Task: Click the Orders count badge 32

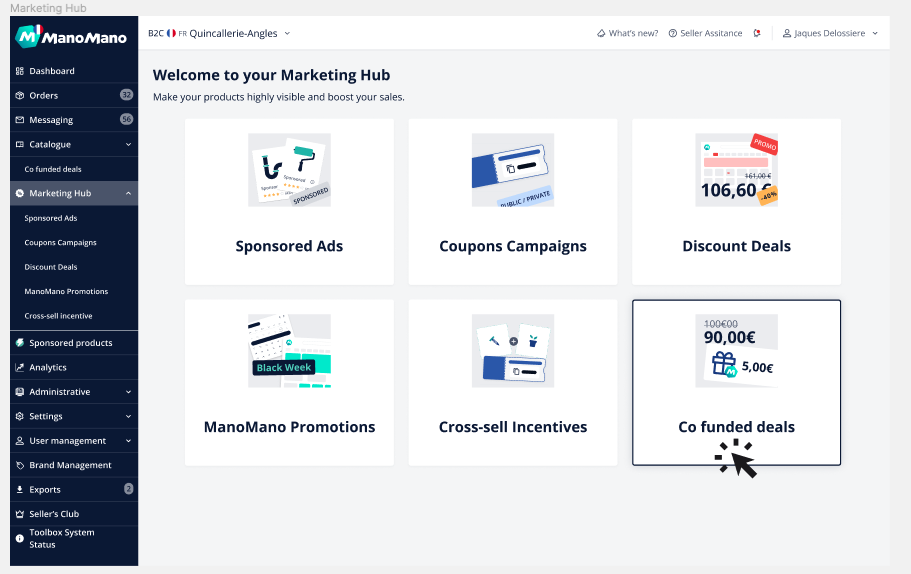Action: point(127,95)
